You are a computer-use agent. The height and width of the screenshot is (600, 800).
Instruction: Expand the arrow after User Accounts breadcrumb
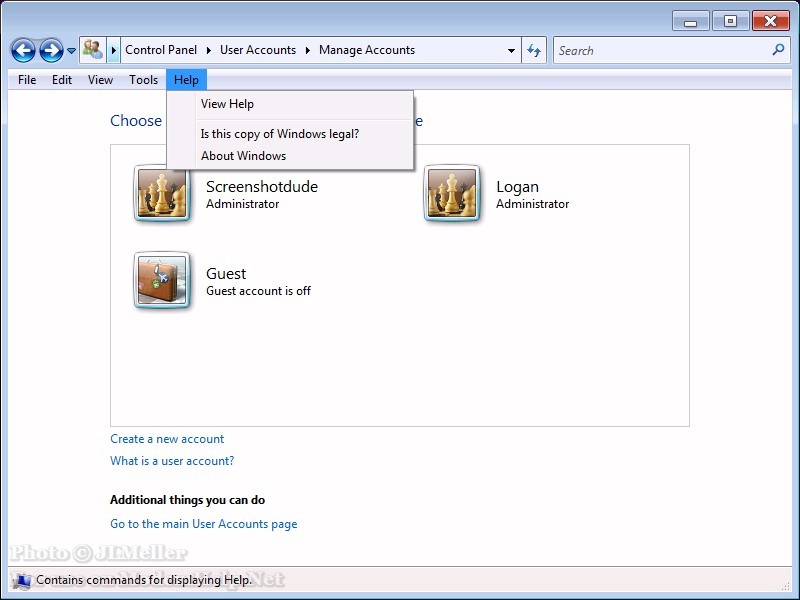pyautogui.click(x=308, y=50)
